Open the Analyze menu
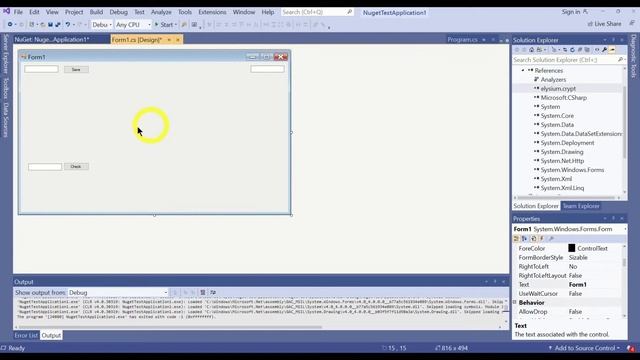 tap(161, 12)
